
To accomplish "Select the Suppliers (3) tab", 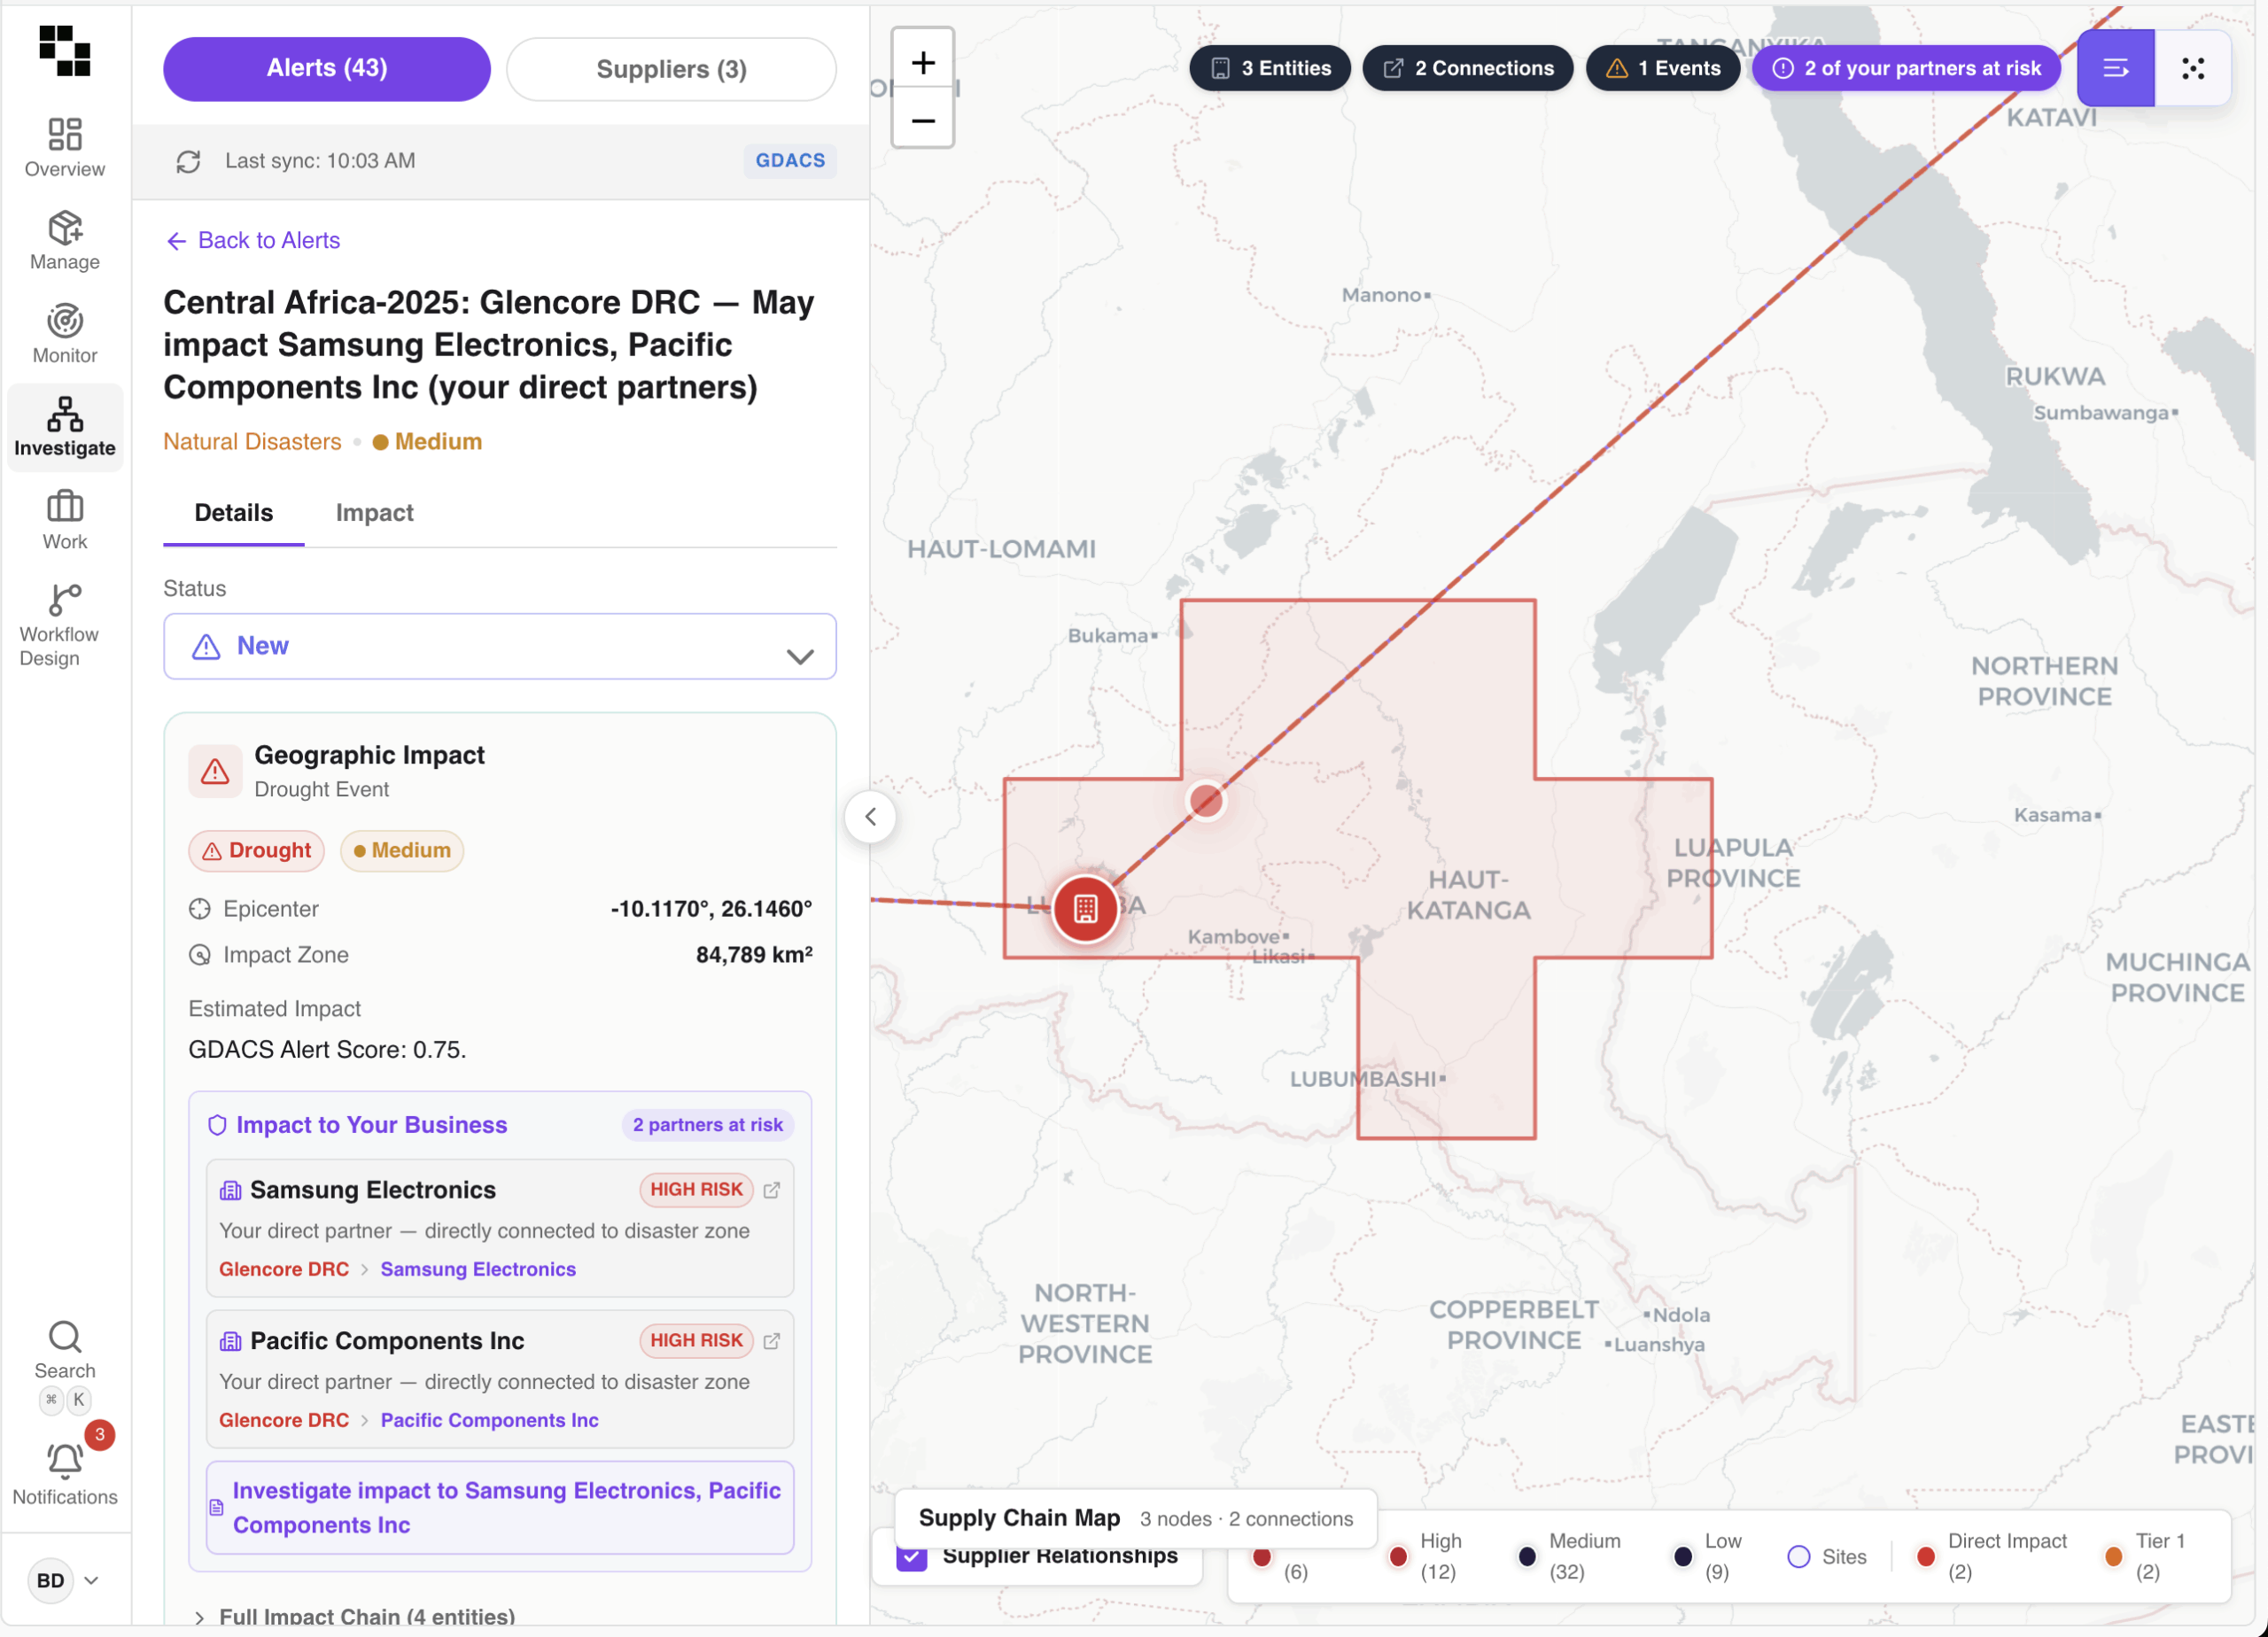I will (671, 69).
